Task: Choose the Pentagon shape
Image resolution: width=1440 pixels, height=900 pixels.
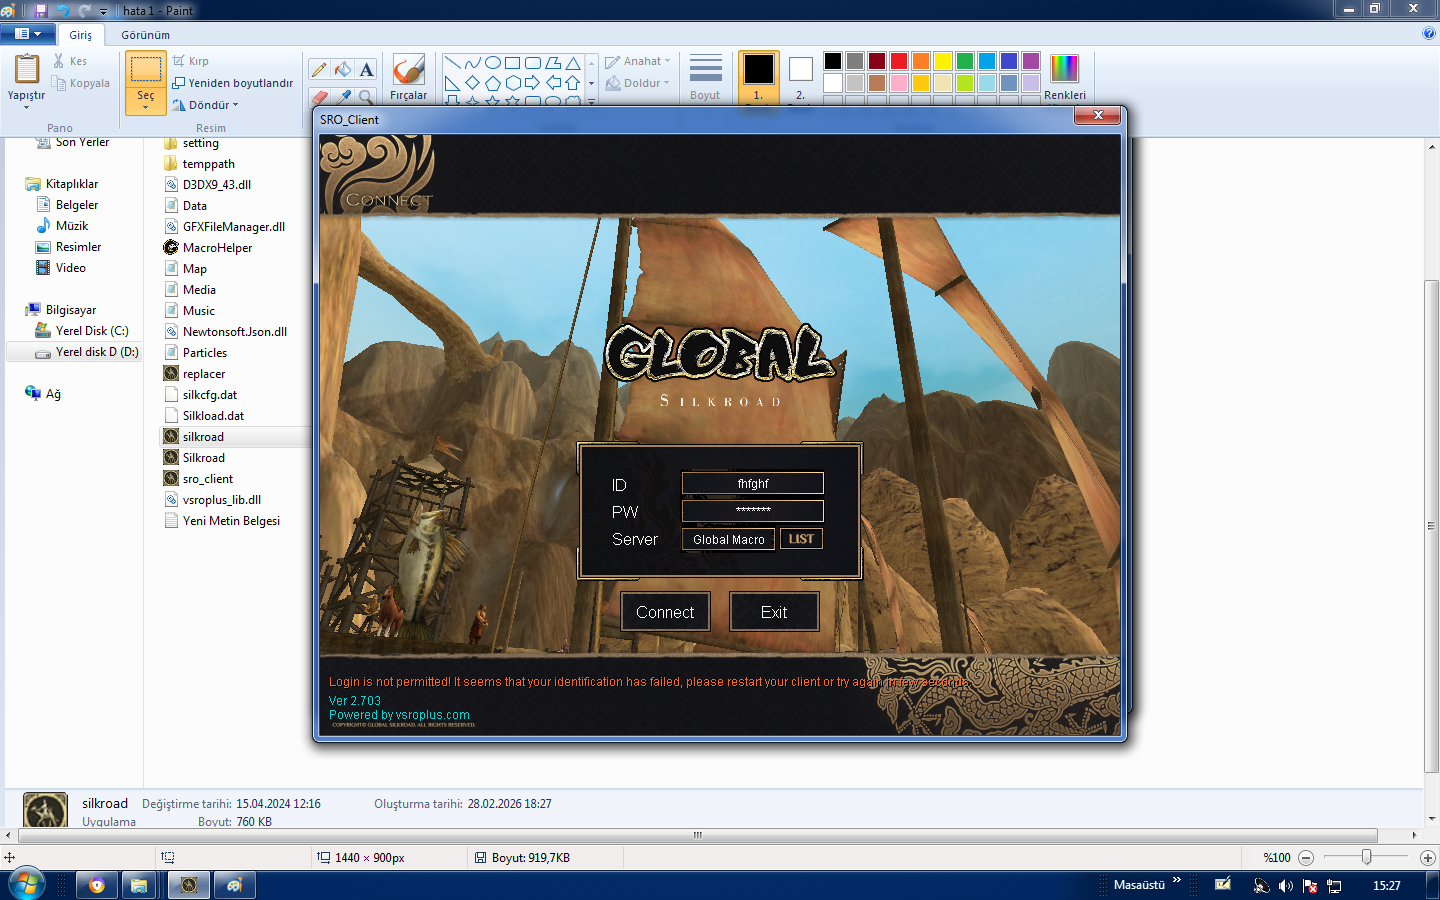Action: (492, 83)
